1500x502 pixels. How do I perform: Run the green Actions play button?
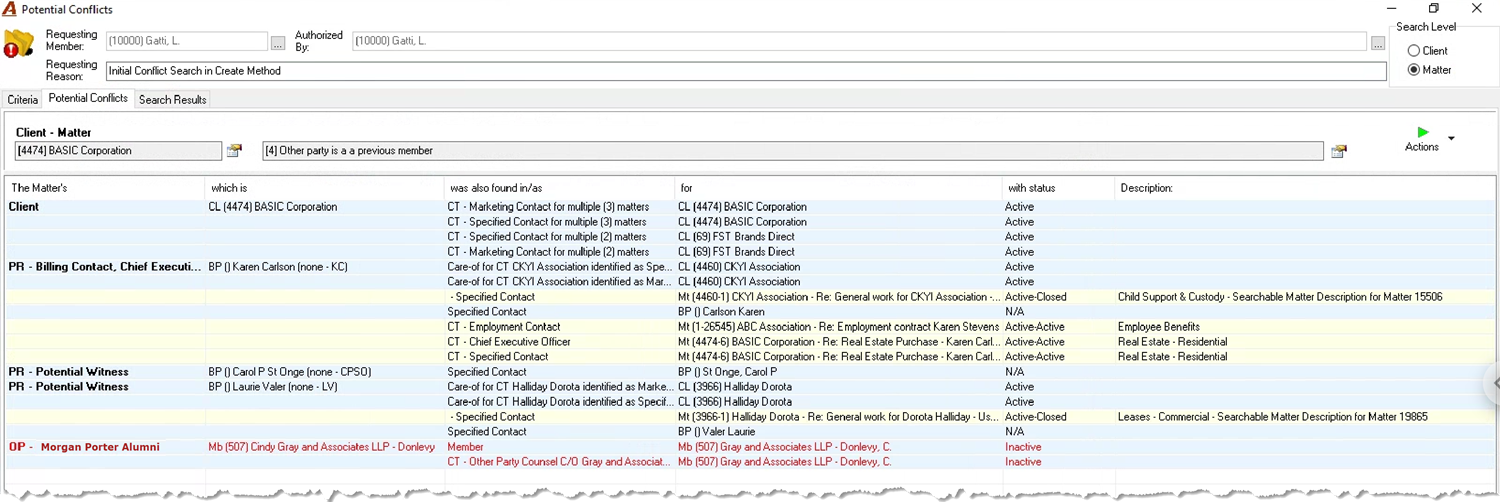click(1422, 132)
